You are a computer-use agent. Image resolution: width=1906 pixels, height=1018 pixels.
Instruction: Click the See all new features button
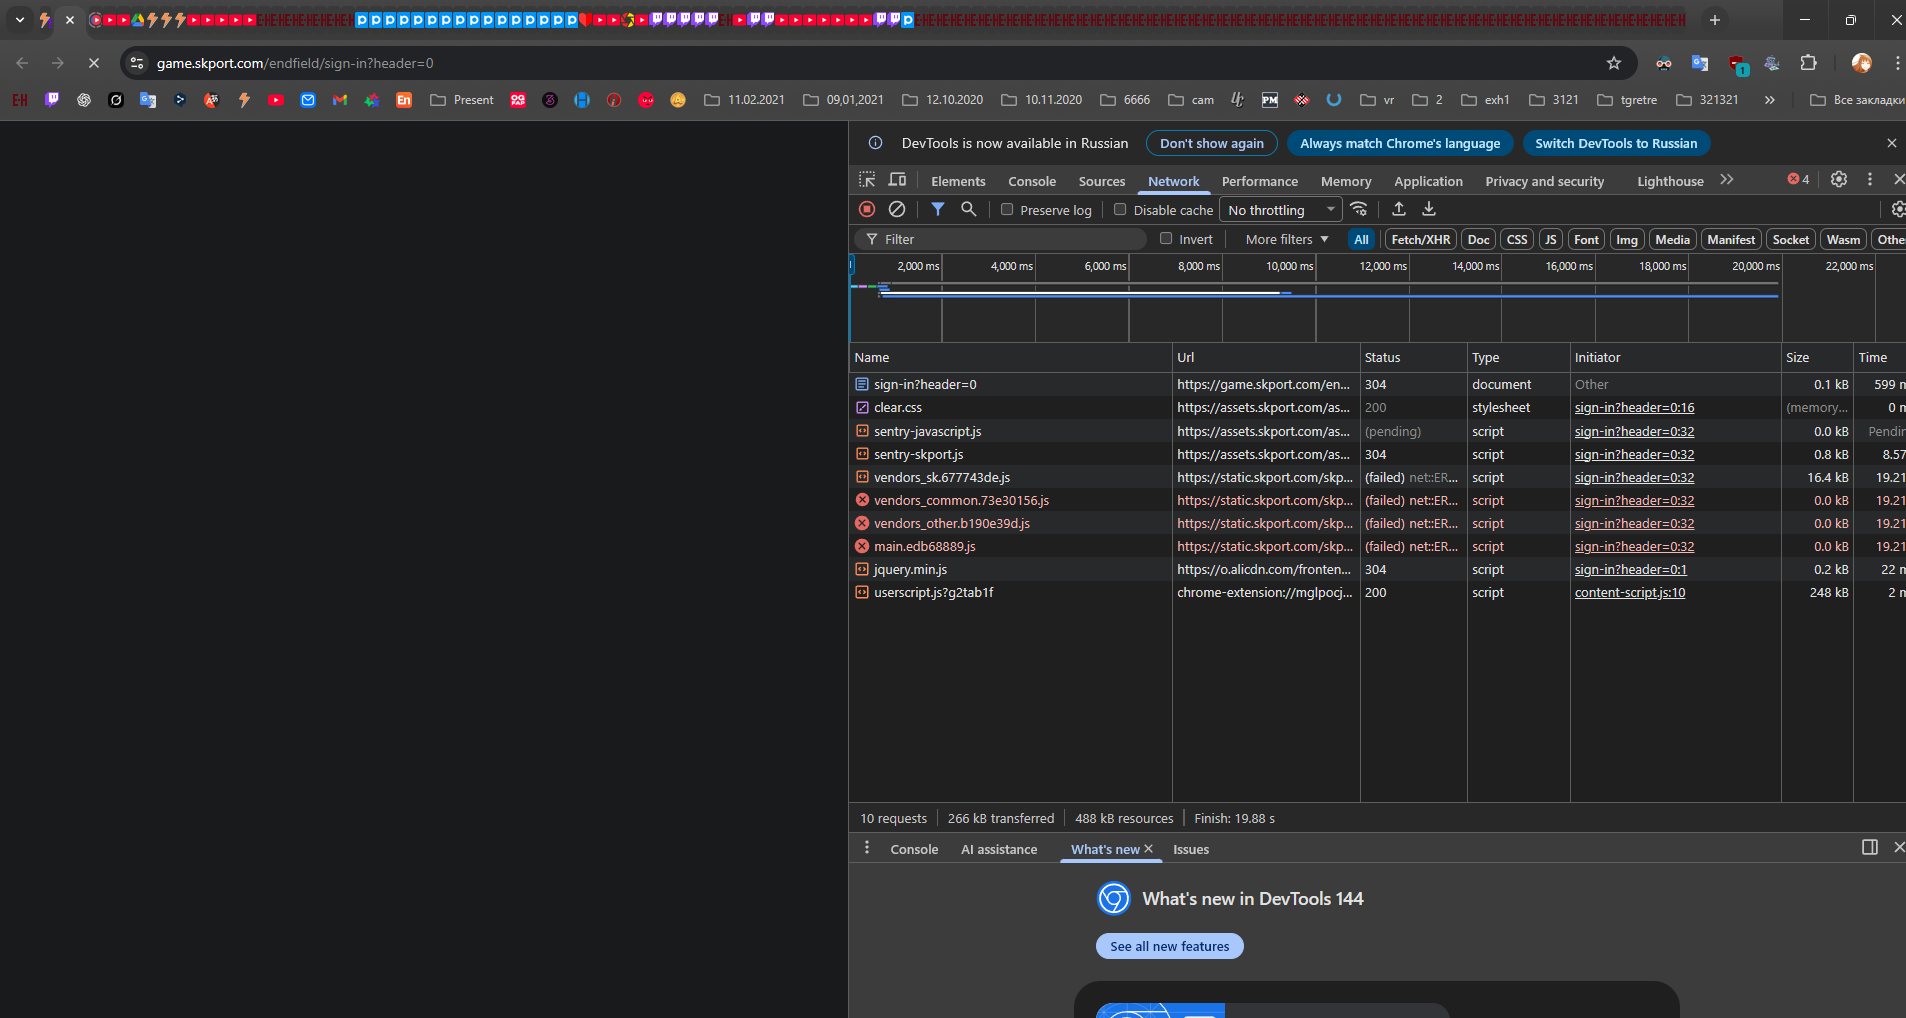tap(1169, 947)
